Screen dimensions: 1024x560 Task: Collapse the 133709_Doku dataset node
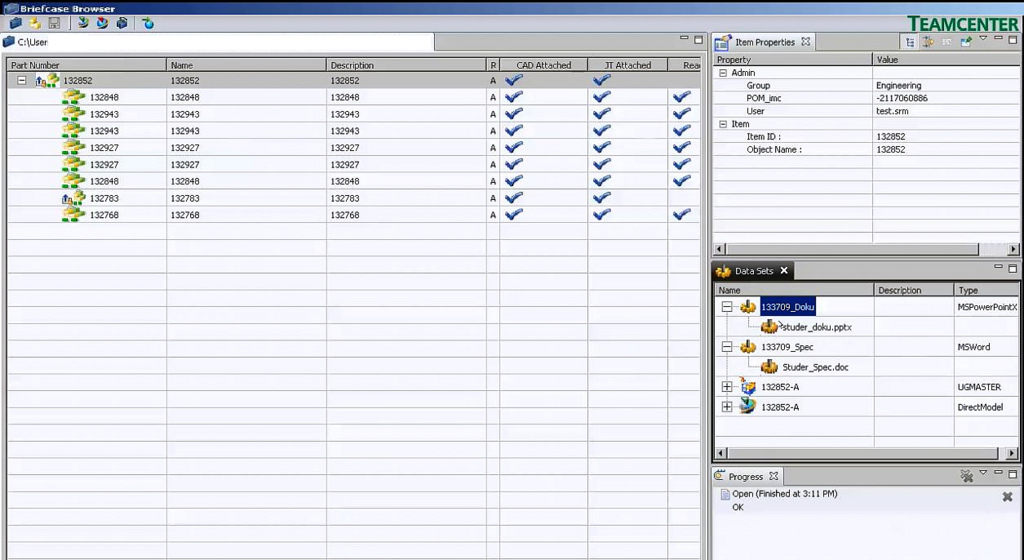tap(727, 307)
